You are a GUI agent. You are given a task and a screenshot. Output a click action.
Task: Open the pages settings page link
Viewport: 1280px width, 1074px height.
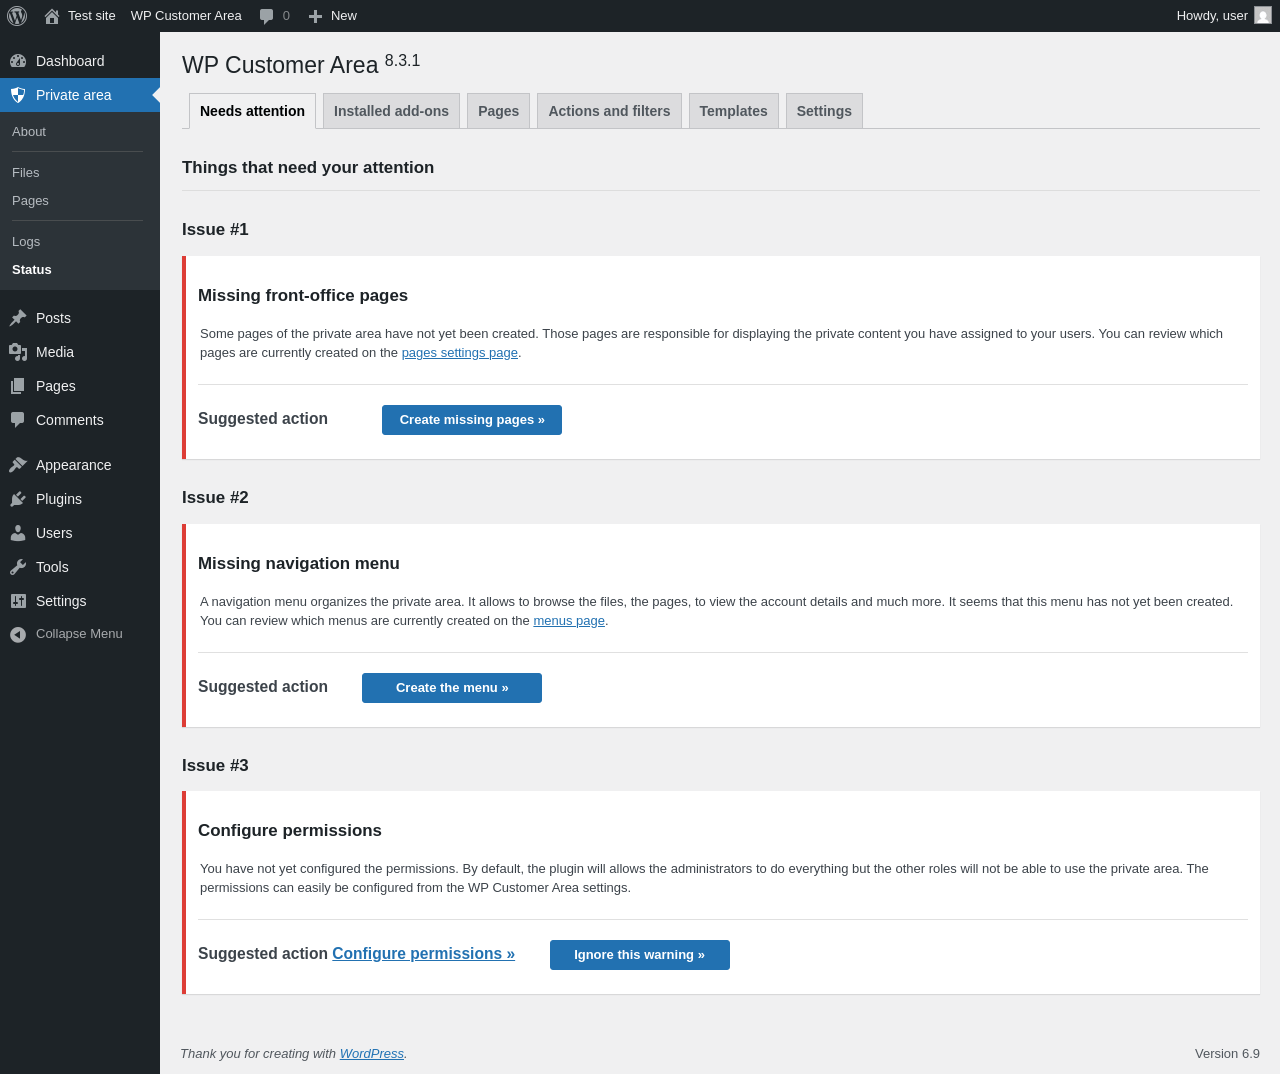click(x=459, y=353)
